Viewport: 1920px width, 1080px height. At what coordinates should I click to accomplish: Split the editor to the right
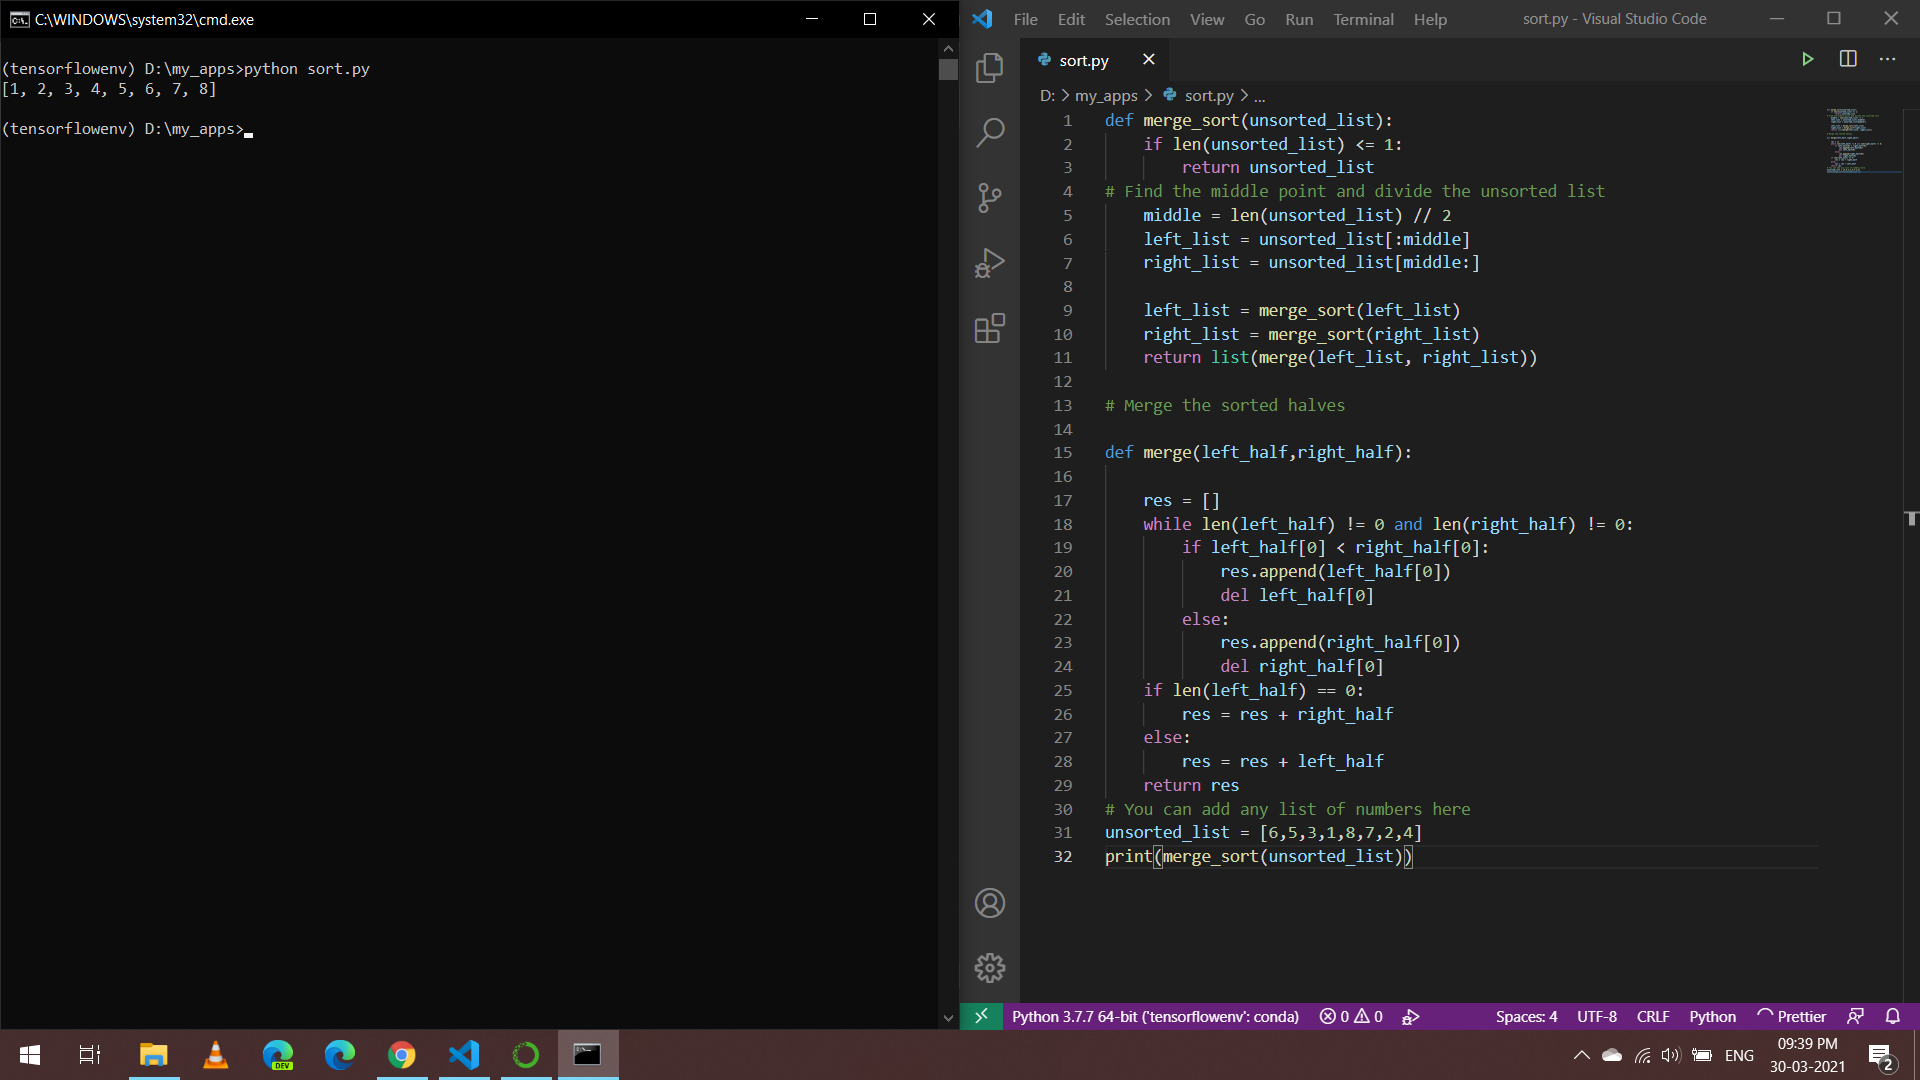pyautogui.click(x=1847, y=59)
